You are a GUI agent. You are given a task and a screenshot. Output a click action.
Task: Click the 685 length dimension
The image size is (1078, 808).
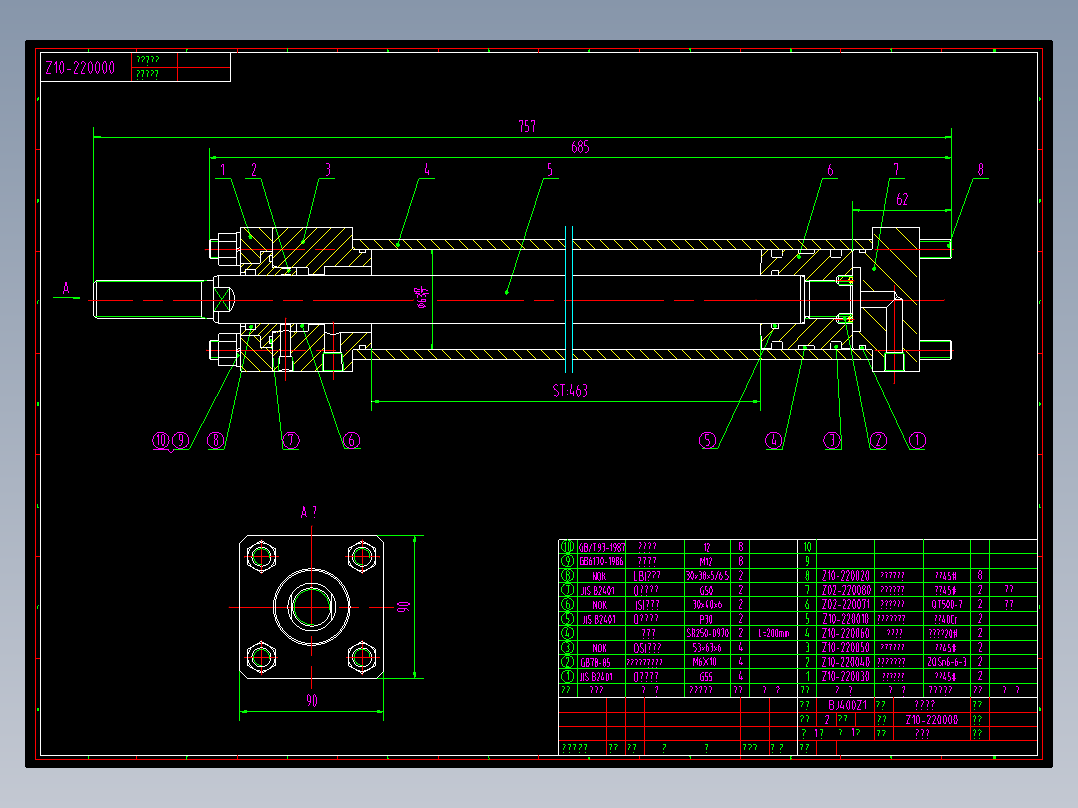coord(580,146)
